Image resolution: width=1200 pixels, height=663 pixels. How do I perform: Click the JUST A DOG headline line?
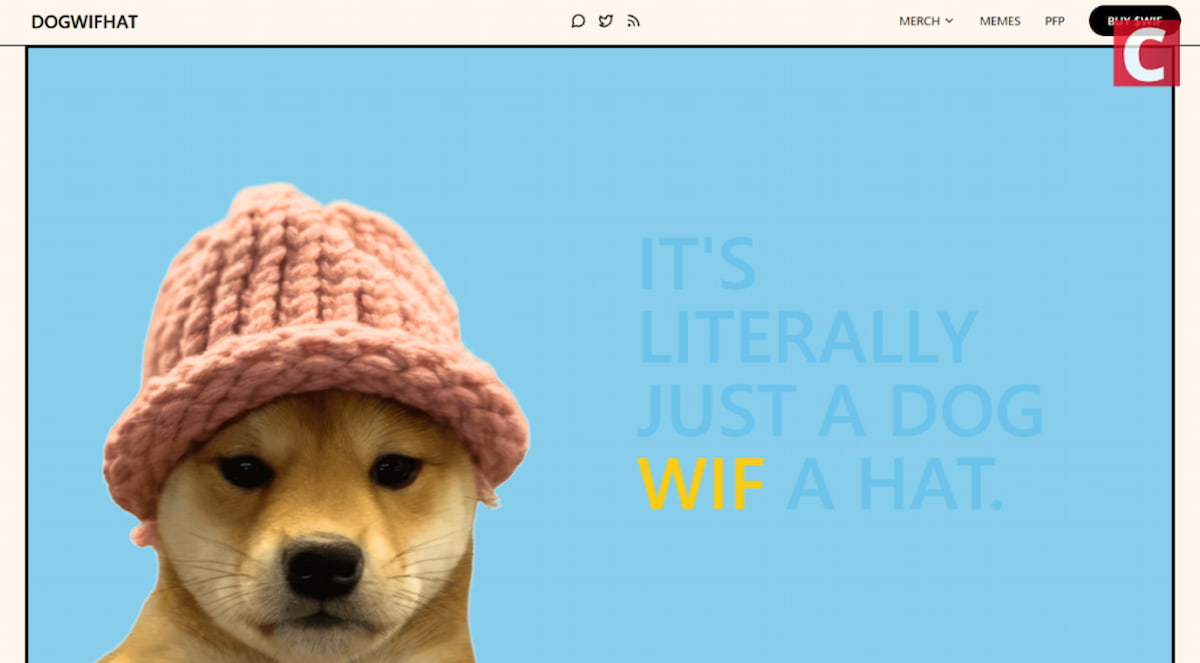(x=840, y=411)
